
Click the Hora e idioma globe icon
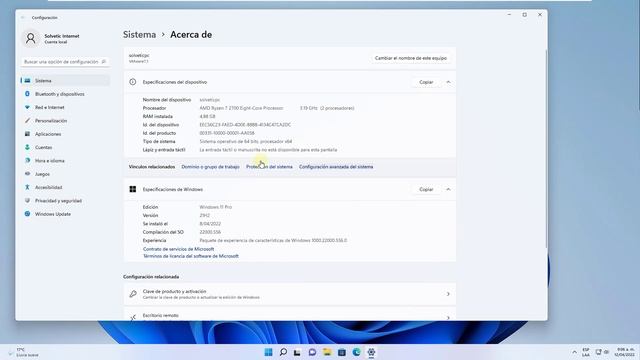(27, 161)
